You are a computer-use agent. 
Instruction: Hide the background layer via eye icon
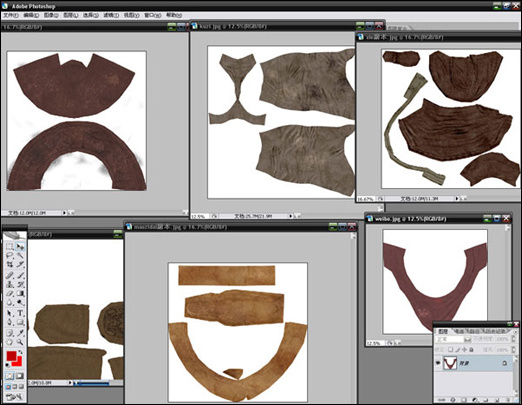(x=438, y=363)
